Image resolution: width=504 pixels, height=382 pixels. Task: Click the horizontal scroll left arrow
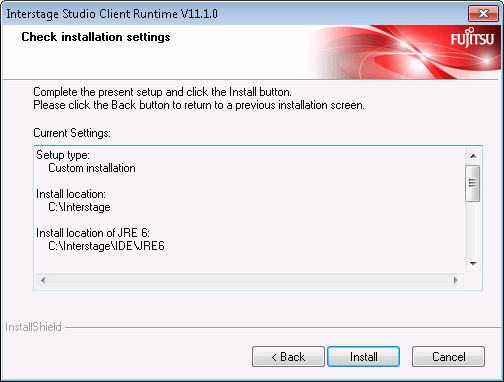[x=43, y=280]
